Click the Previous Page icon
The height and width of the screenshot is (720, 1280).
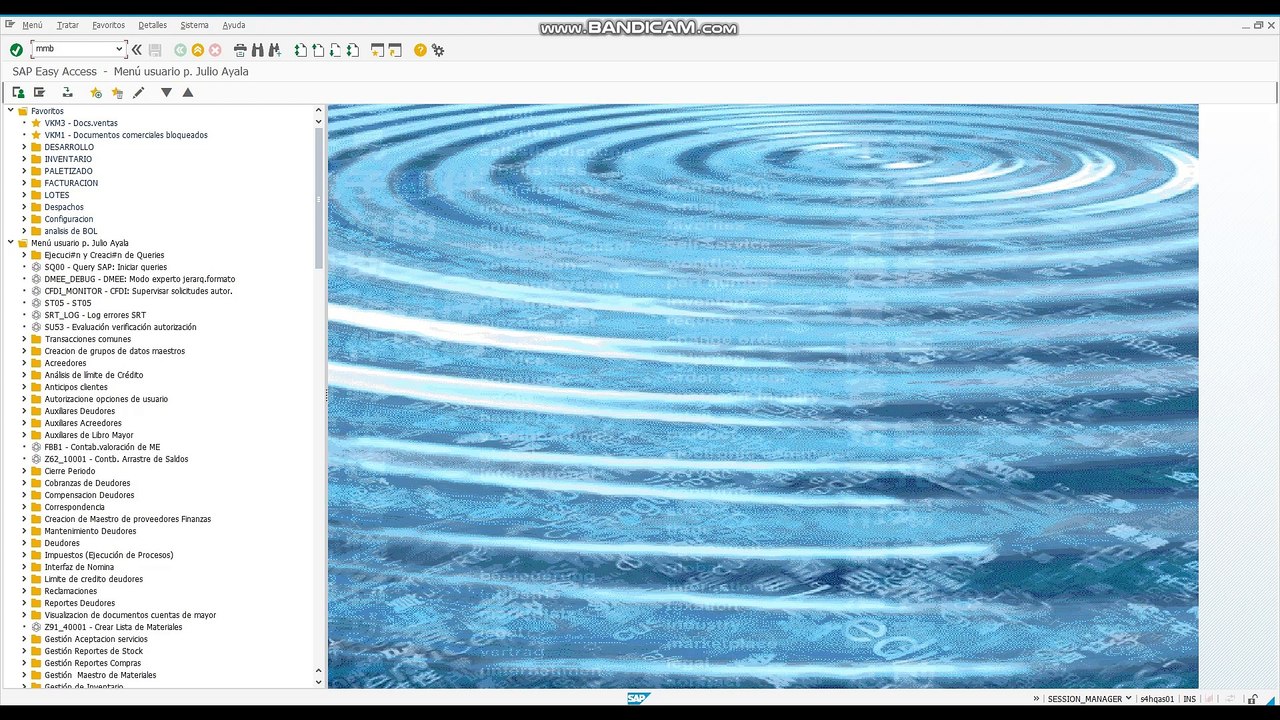pyautogui.click(x=317, y=50)
